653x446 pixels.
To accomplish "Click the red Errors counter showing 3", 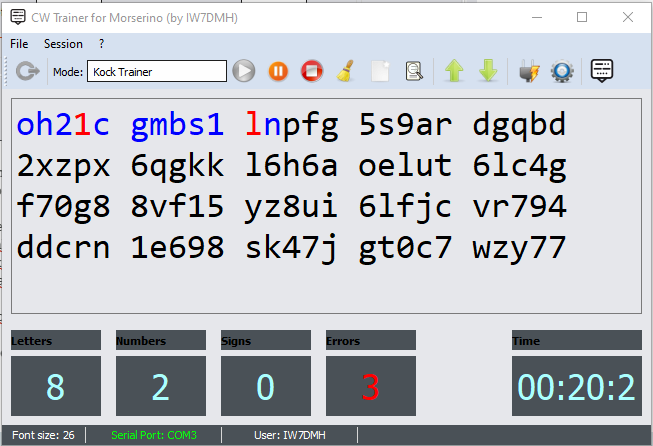I will tap(371, 386).
